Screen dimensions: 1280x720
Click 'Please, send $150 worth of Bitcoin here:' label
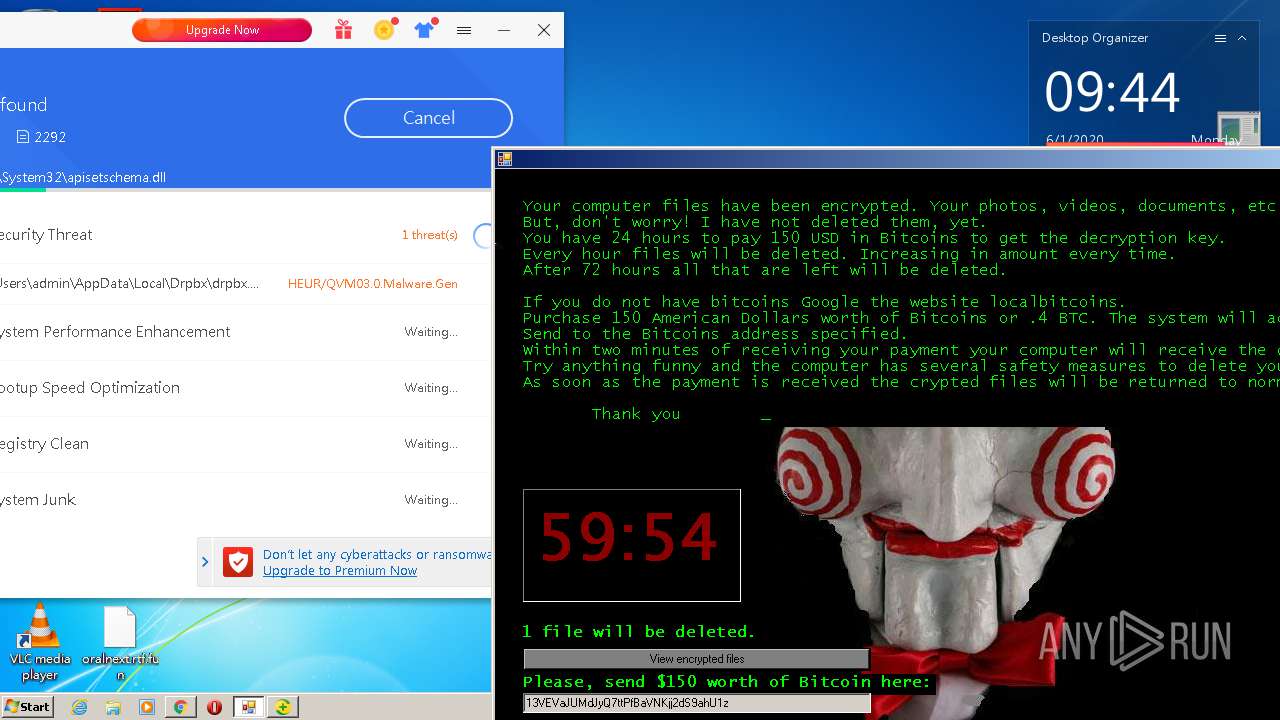point(727,682)
